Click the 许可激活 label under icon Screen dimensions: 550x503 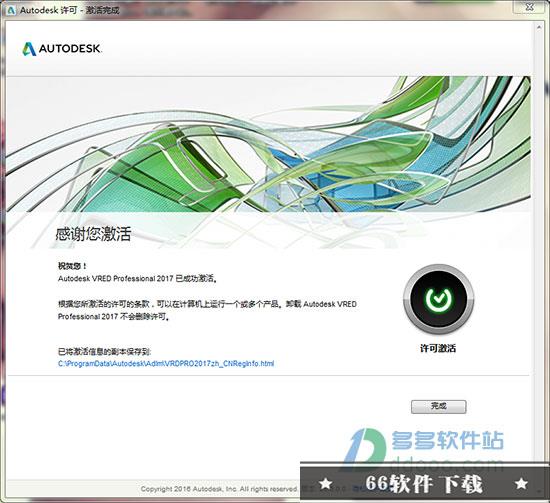[x=438, y=348]
